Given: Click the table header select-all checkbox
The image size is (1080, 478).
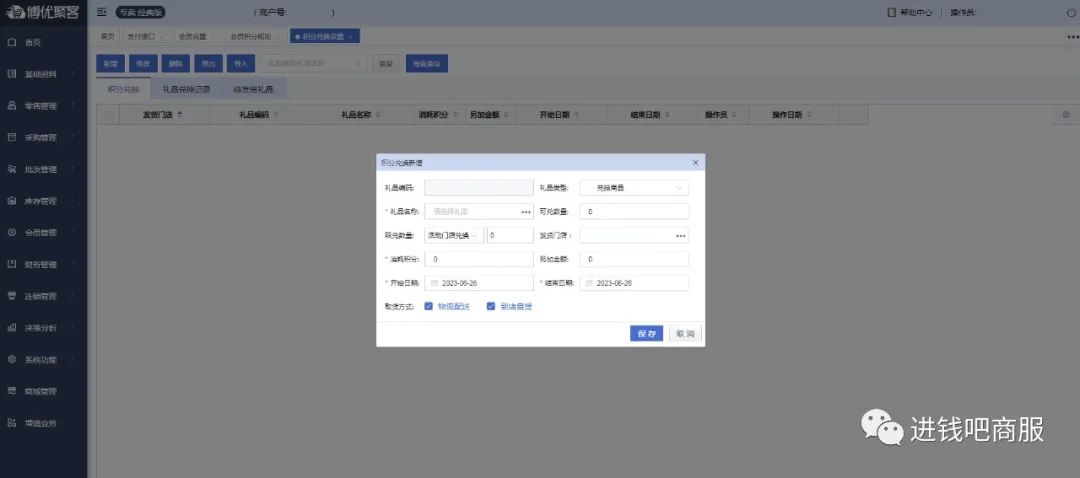Looking at the screenshot, I should [x=108, y=115].
